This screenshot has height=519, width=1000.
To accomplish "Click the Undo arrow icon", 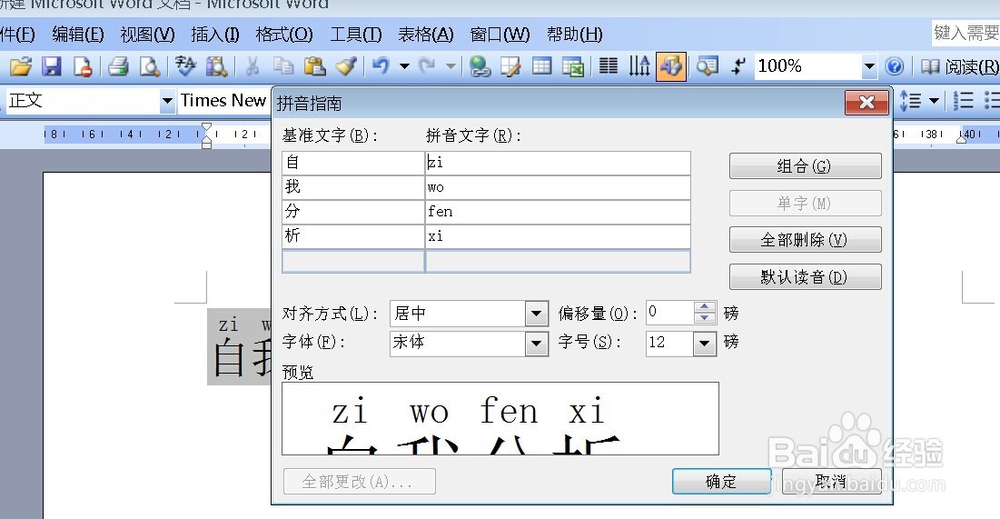I will click(x=381, y=66).
